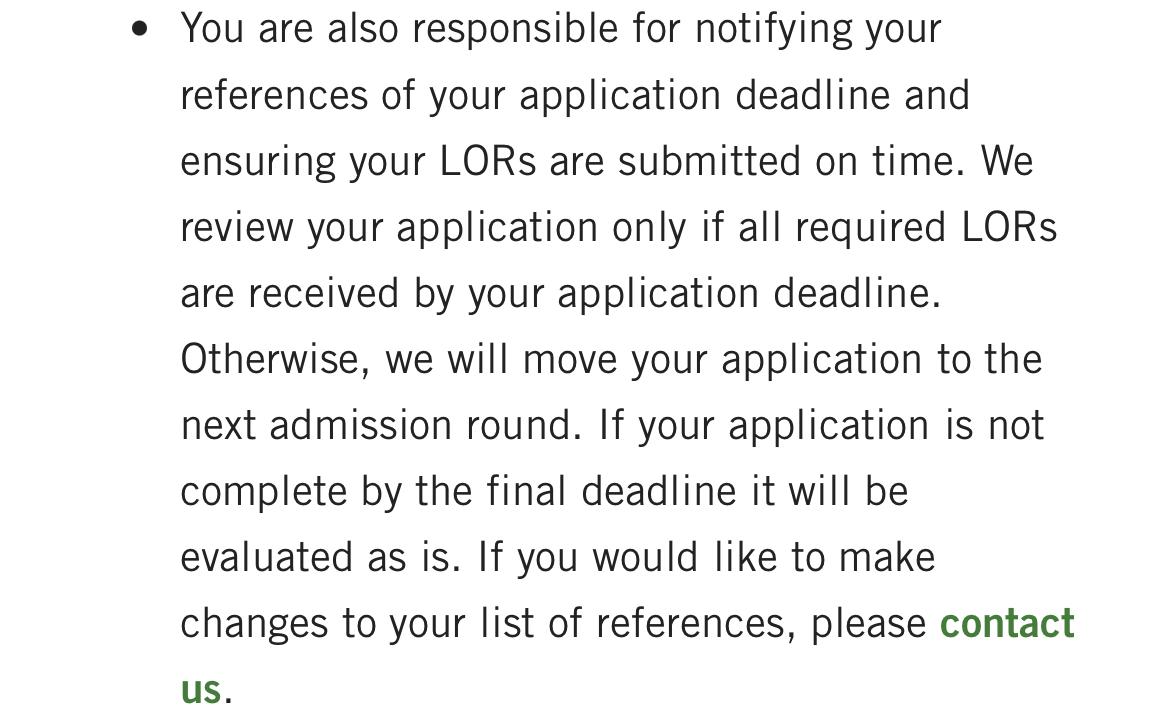Click the green "us" link text
This screenshot has height=718, width=1170.
pyautogui.click(x=200, y=689)
